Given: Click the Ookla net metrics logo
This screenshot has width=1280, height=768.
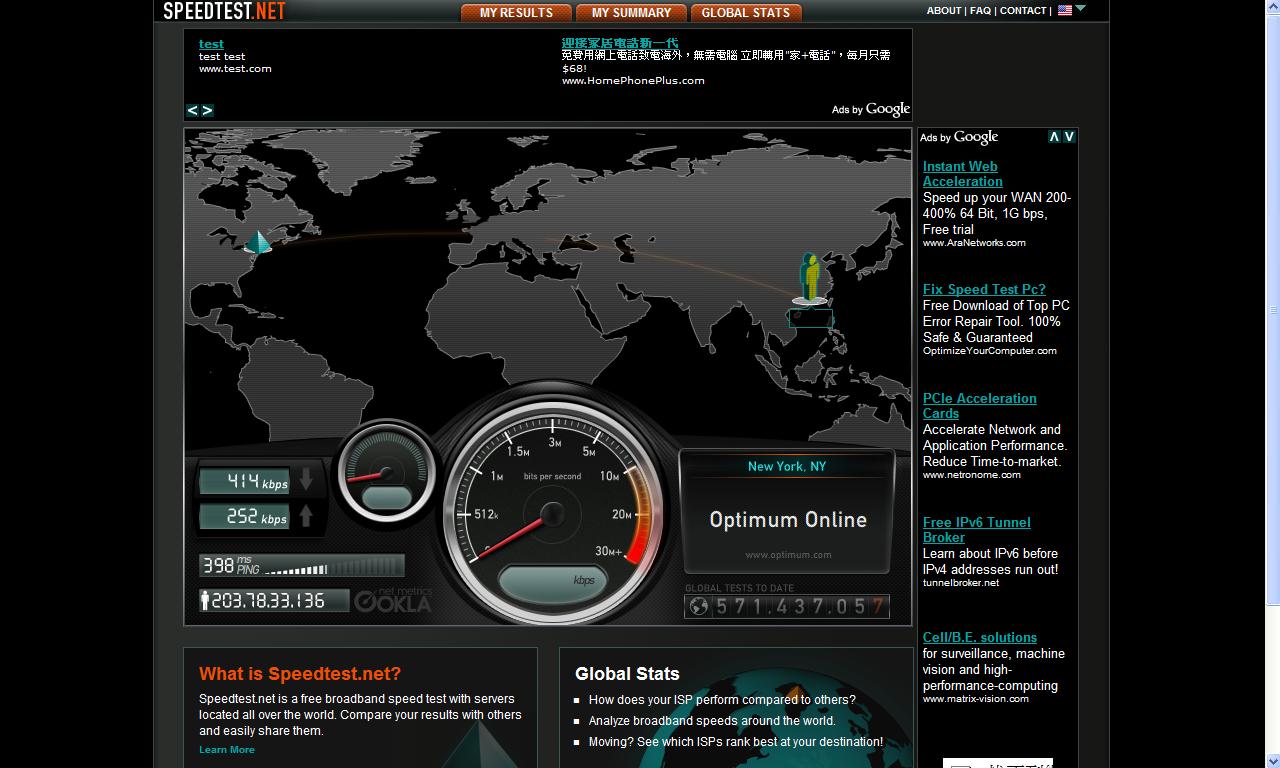Looking at the screenshot, I should 393,600.
